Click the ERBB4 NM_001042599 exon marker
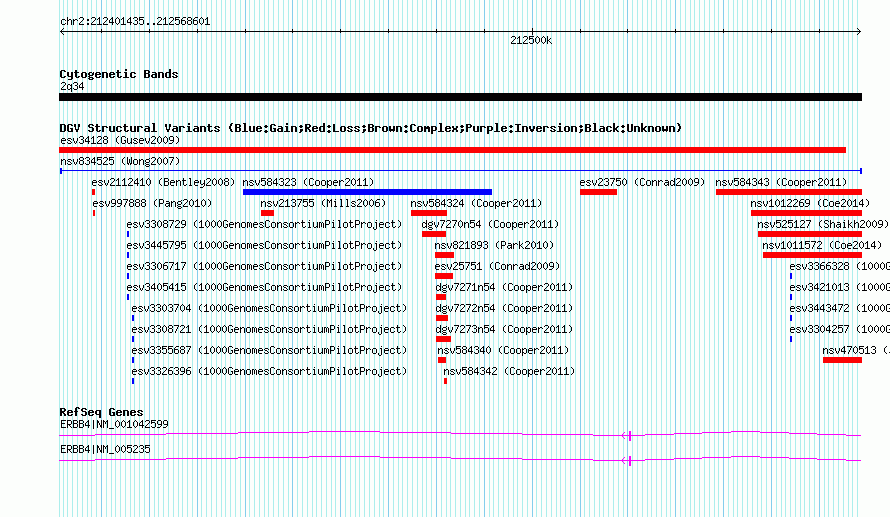 (x=627, y=435)
